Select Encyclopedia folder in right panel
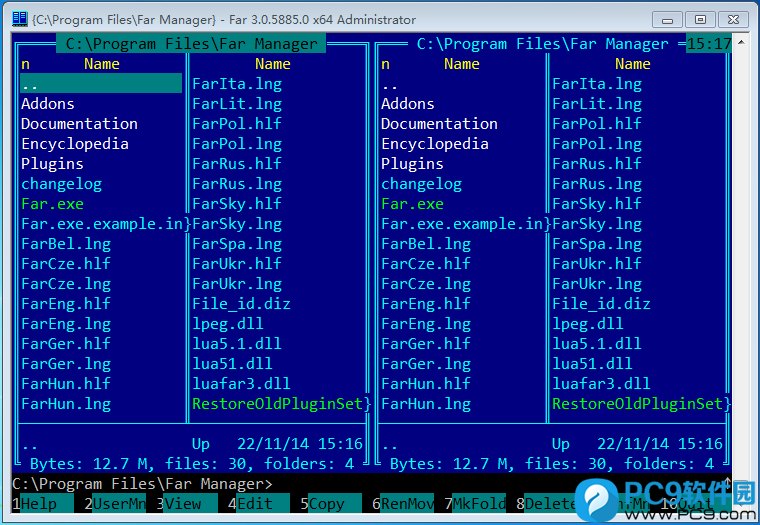Viewport: 760px width, 525px height. [435, 143]
